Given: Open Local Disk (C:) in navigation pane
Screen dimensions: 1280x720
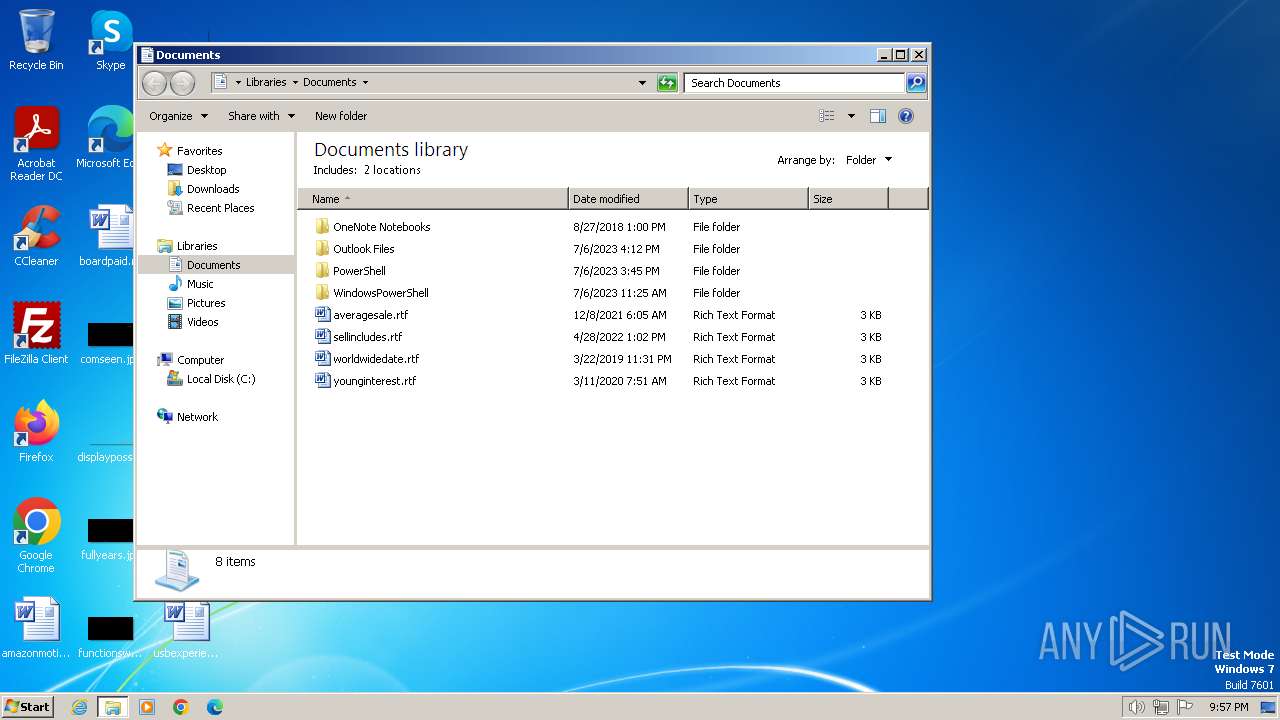Looking at the screenshot, I should tap(221, 379).
